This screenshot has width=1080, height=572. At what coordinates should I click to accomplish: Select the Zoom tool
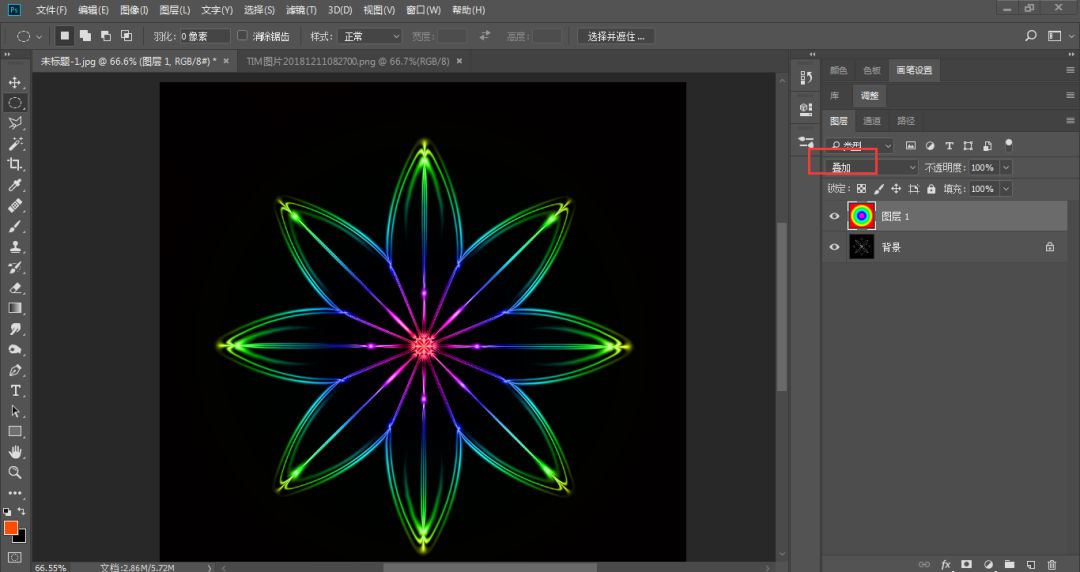[x=14, y=473]
